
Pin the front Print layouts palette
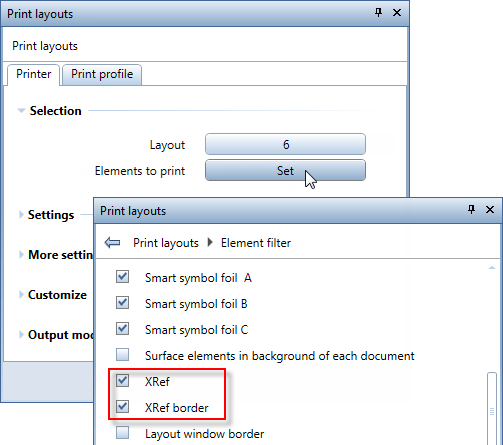471,209
